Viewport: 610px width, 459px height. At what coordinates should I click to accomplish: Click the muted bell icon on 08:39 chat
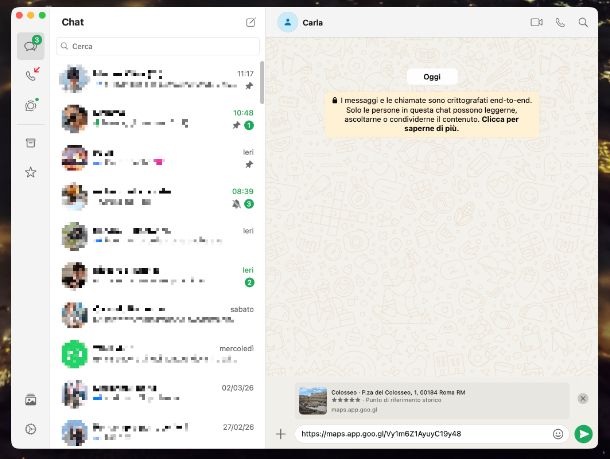[x=236, y=204]
